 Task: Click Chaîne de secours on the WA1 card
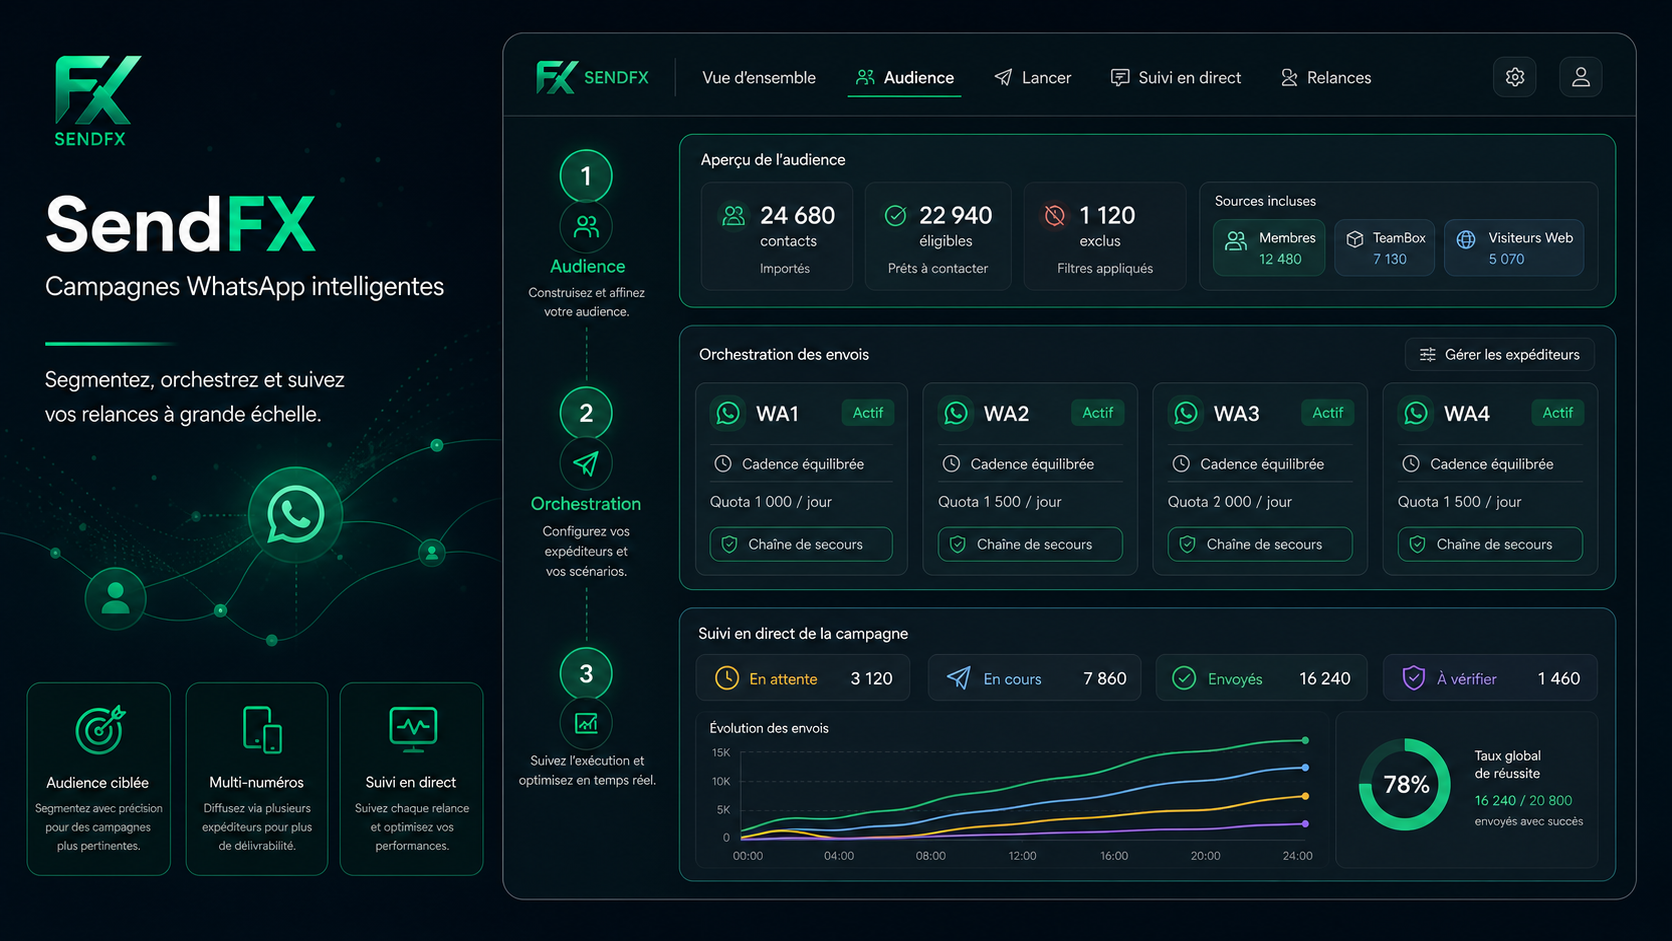point(801,544)
